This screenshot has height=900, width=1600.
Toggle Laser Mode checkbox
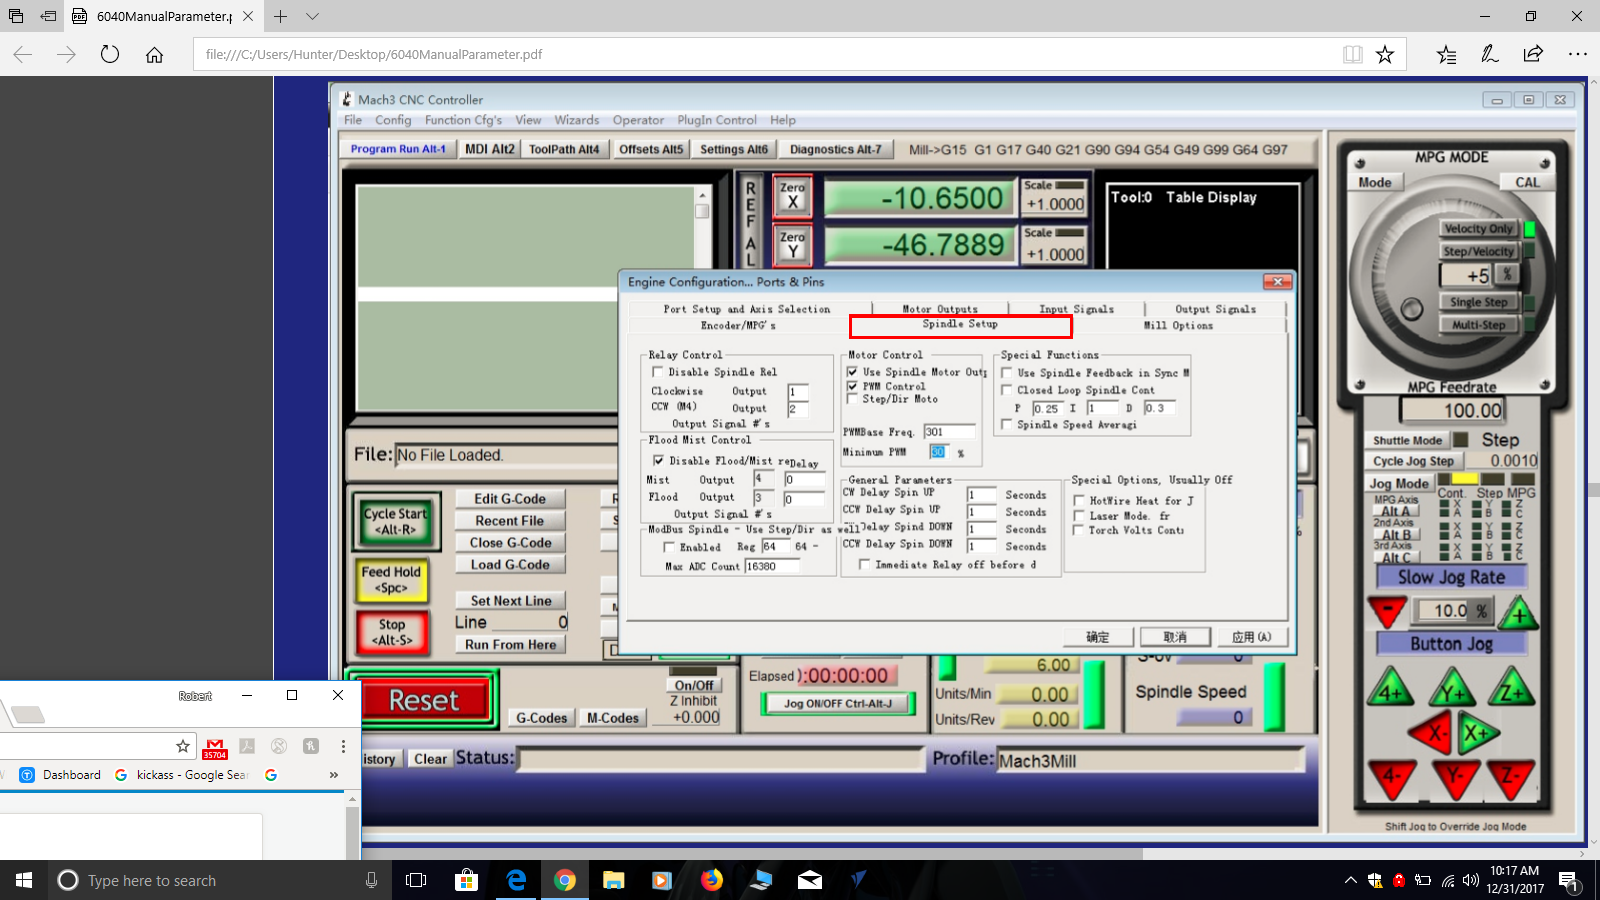click(x=1079, y=516)
